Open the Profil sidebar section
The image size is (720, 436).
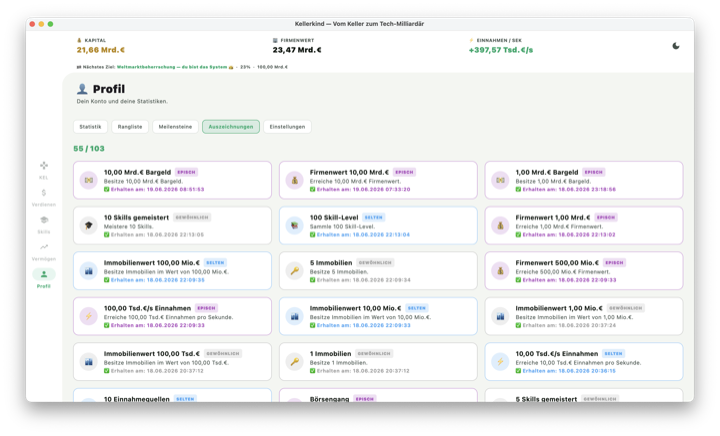tap(44, 279)
